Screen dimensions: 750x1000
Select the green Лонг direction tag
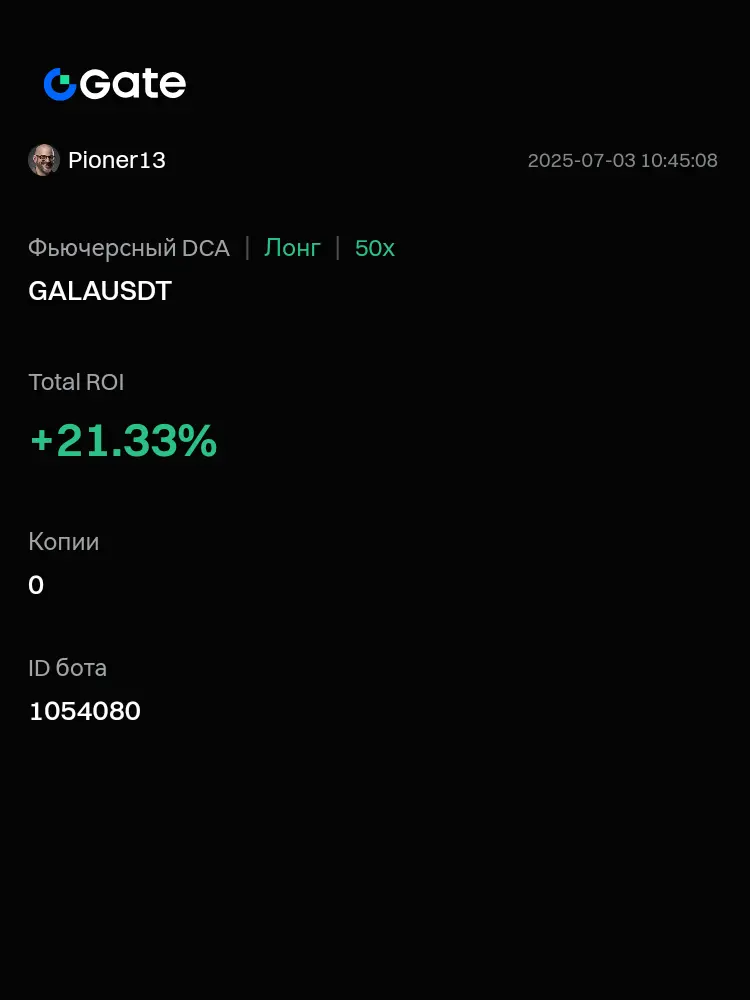[x=293, y=247]
